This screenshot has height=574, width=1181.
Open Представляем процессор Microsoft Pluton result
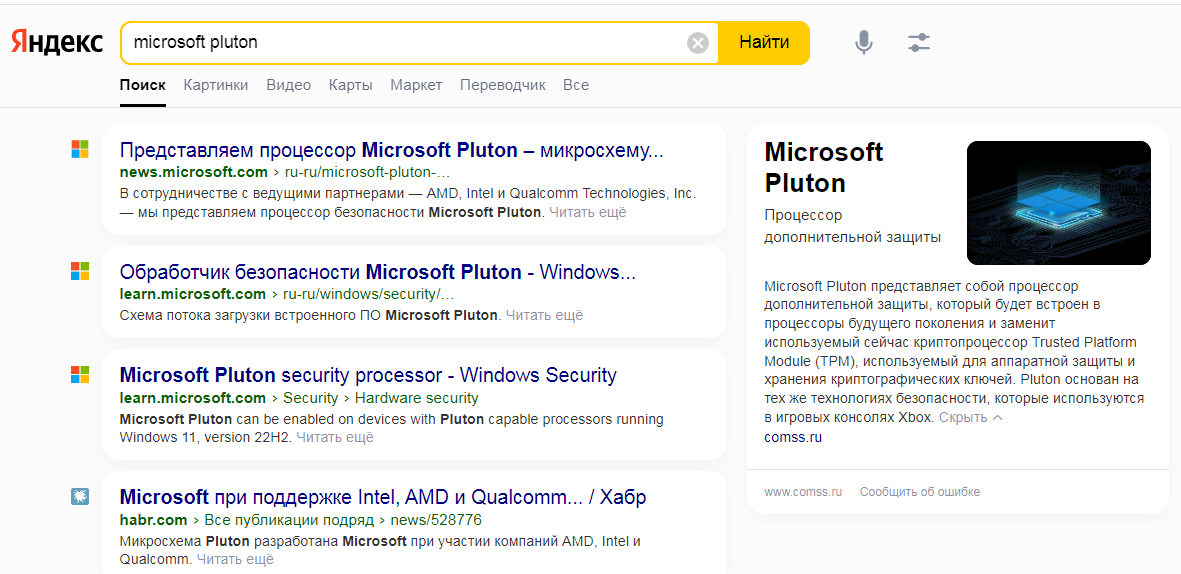(x=391, y=150)
